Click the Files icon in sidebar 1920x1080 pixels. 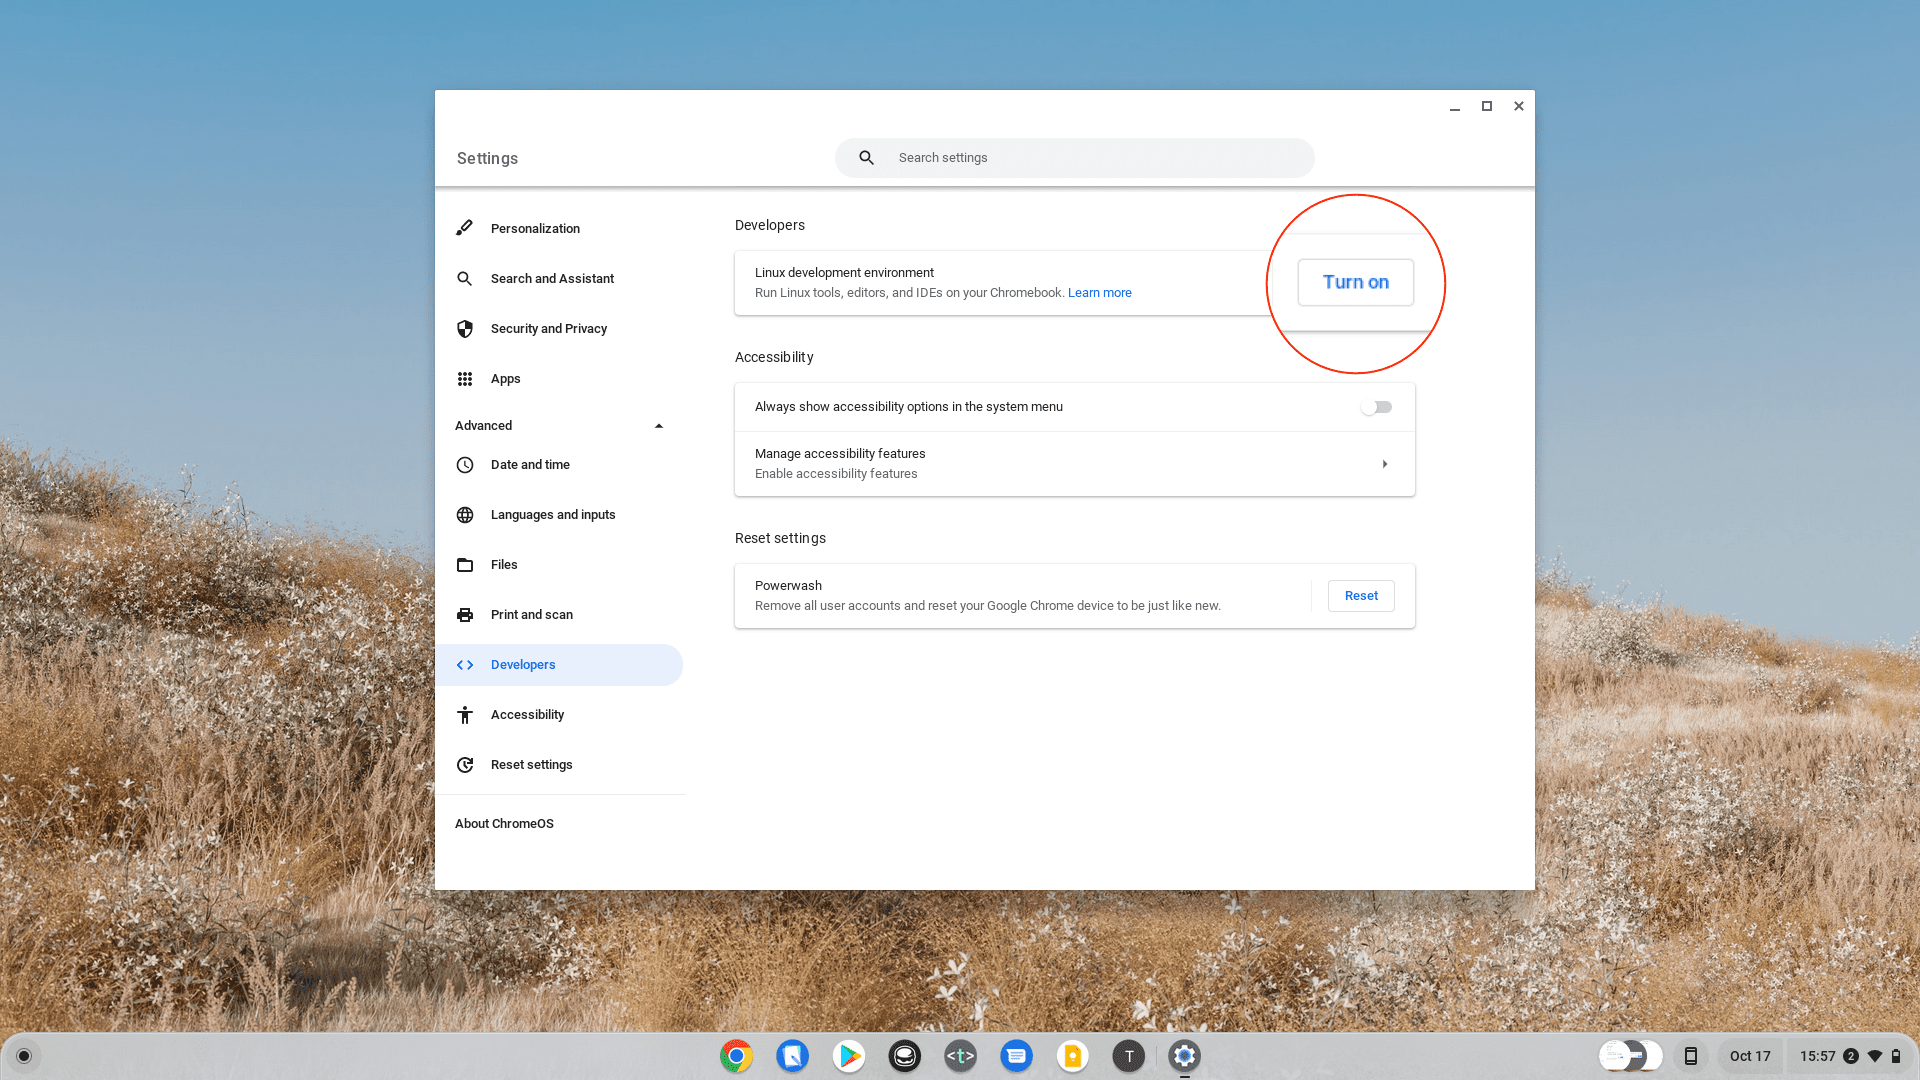tap(464, 563)
